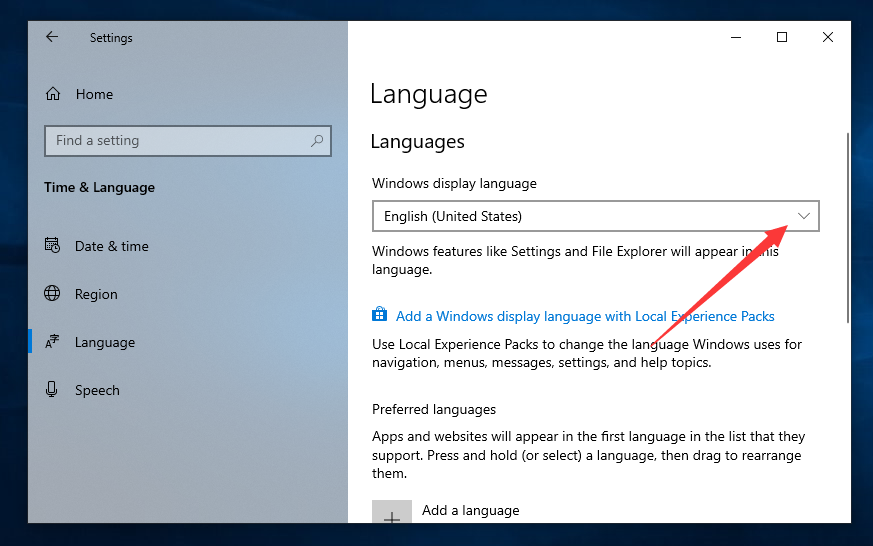Click the Preferred languages heading
This screenshot has height=546, width=873.
point(434,409)
